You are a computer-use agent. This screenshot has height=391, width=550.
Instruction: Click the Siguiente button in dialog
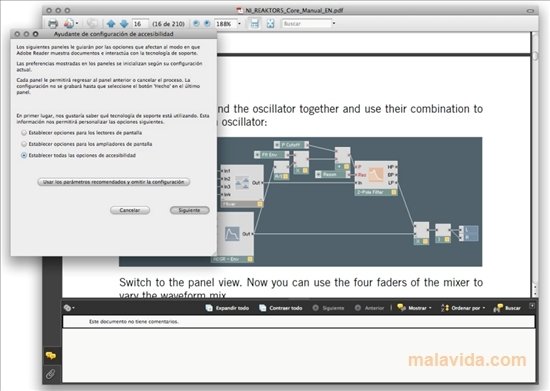[189, 210]
